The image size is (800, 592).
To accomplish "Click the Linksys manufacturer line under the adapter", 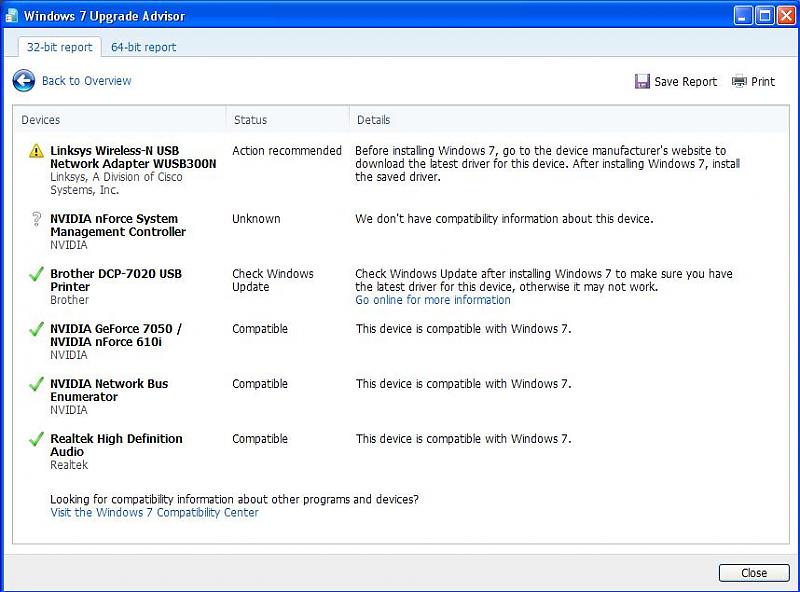I will [116, 183].
